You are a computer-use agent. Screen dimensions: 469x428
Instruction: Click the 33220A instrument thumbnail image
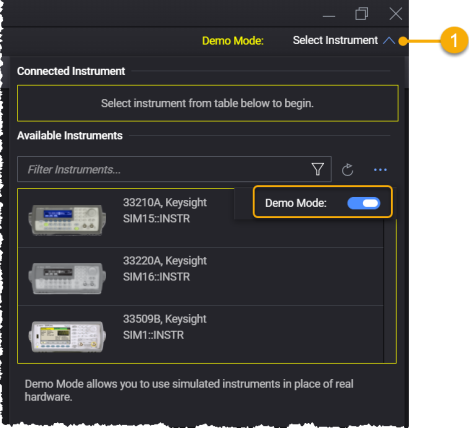(67, 278)
